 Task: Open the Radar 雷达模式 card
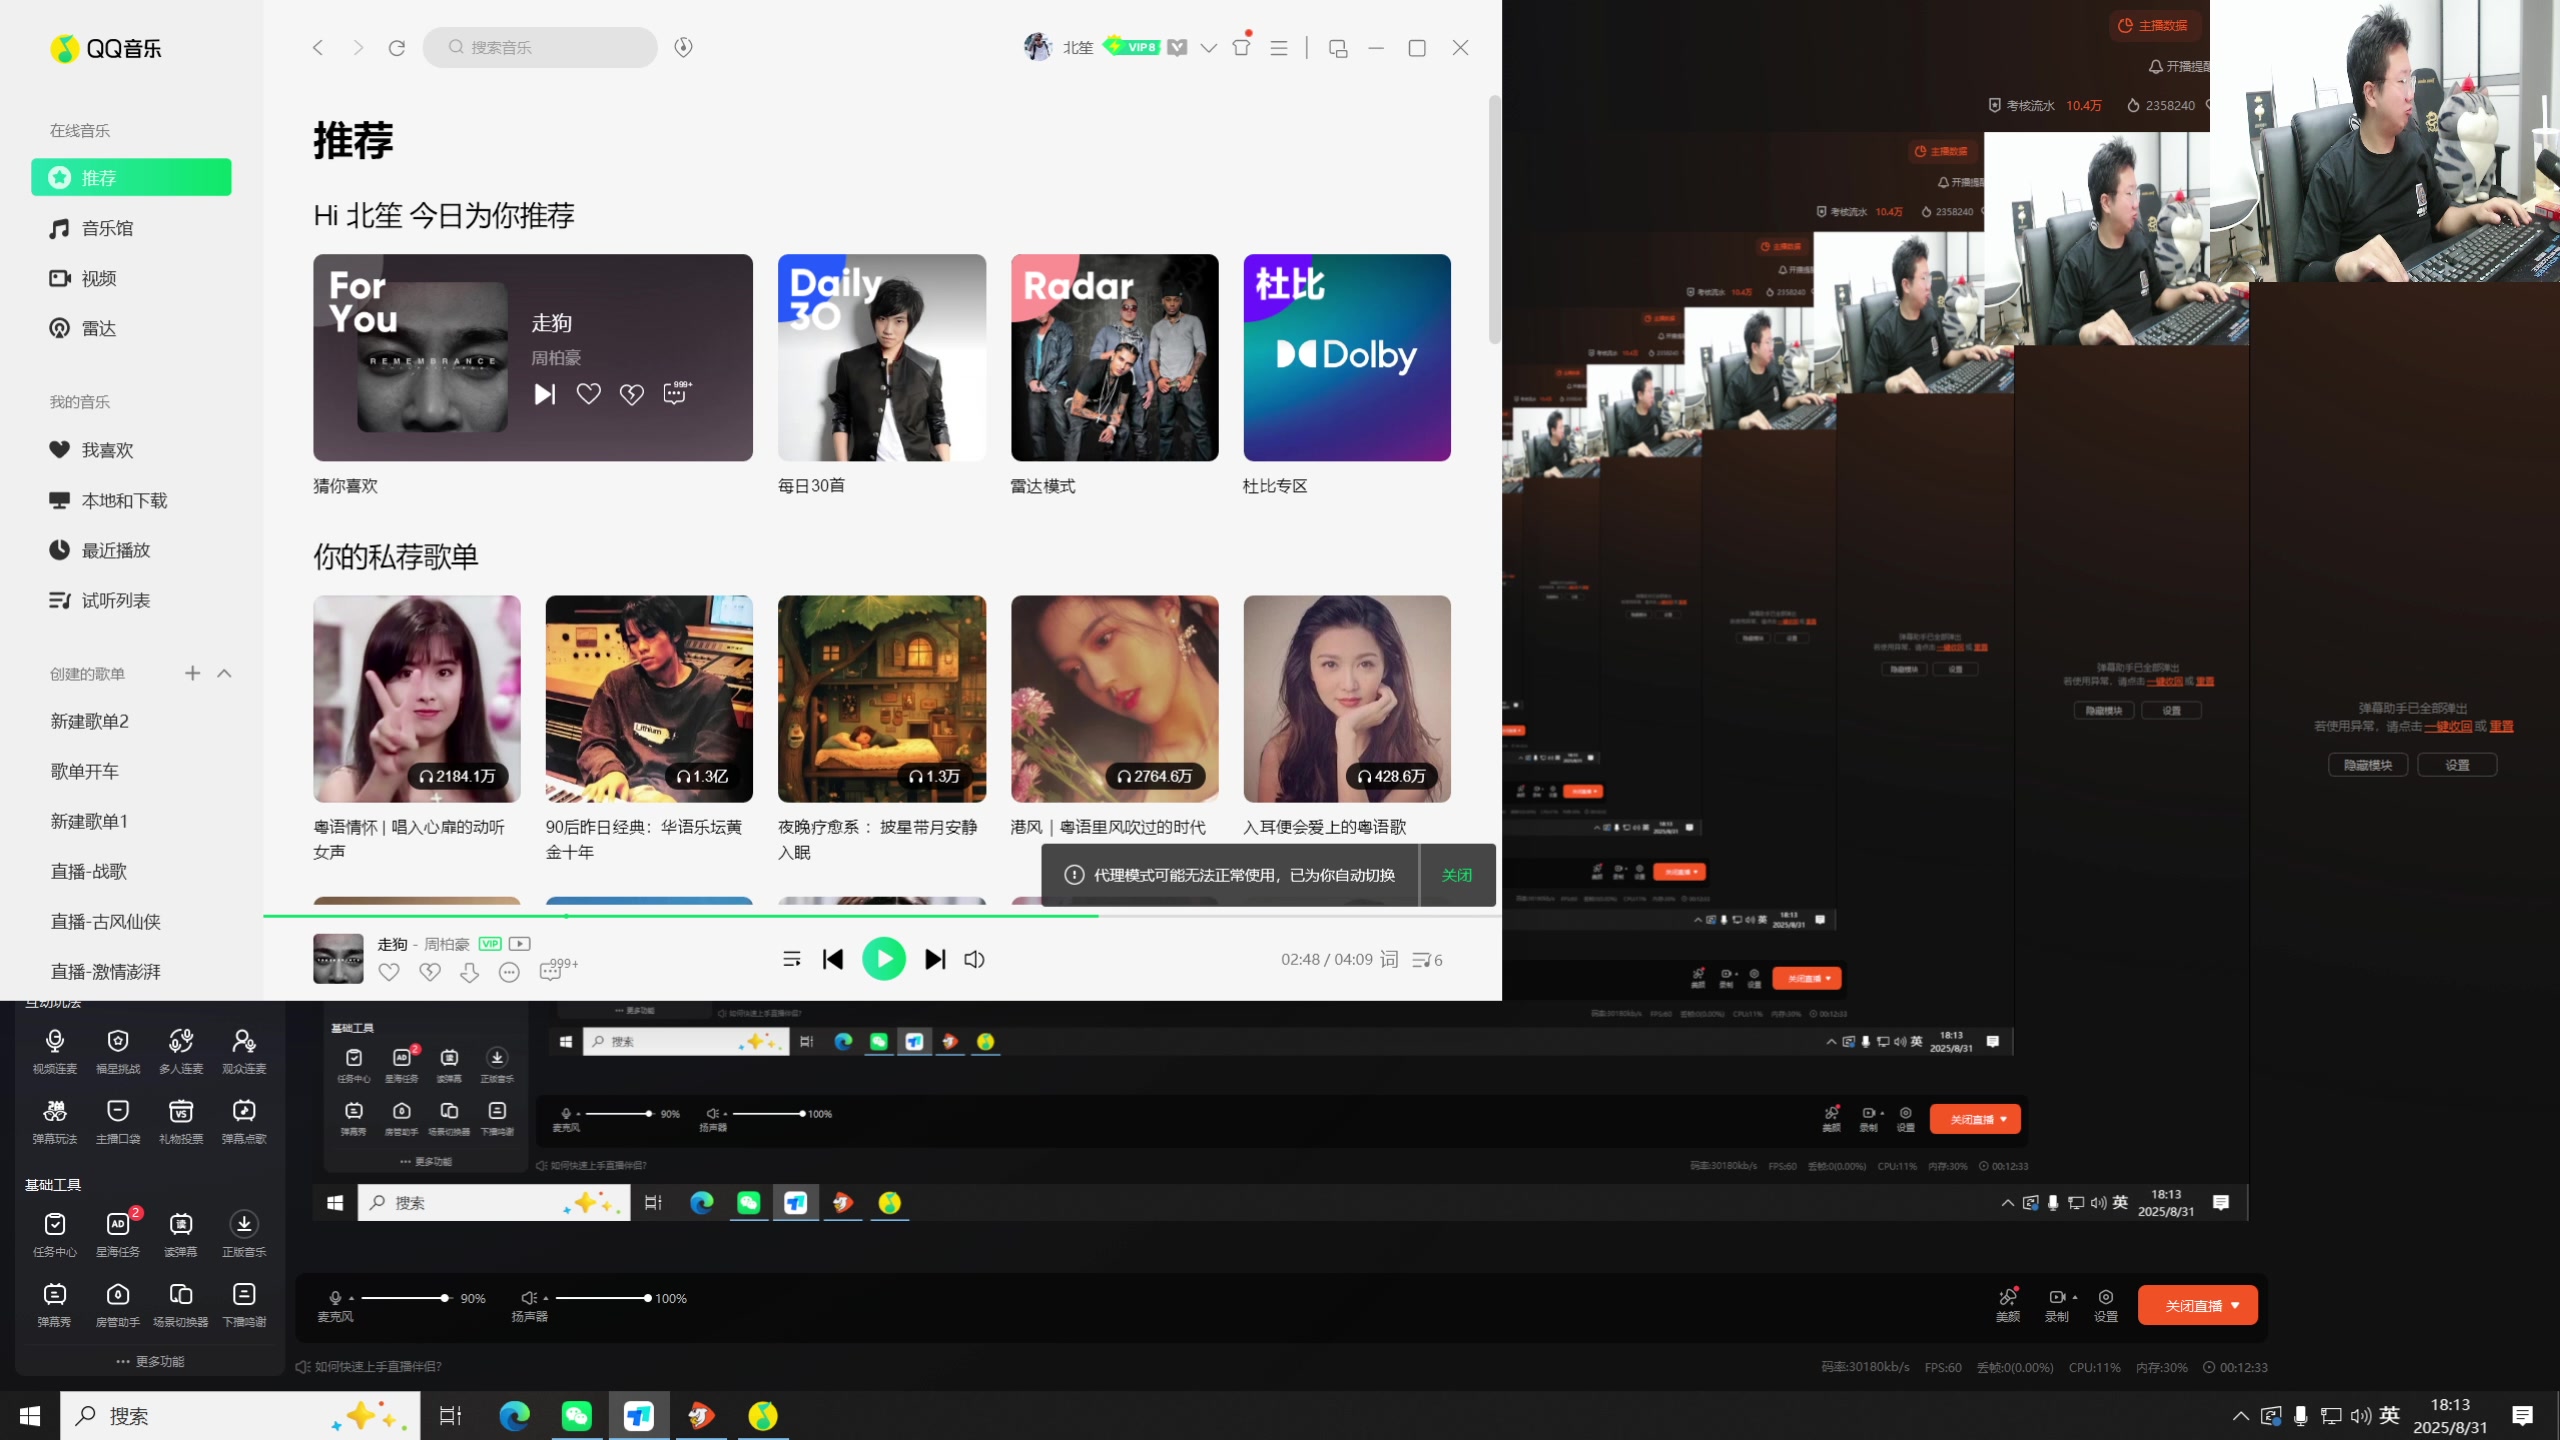click(x=1115, y=357)
